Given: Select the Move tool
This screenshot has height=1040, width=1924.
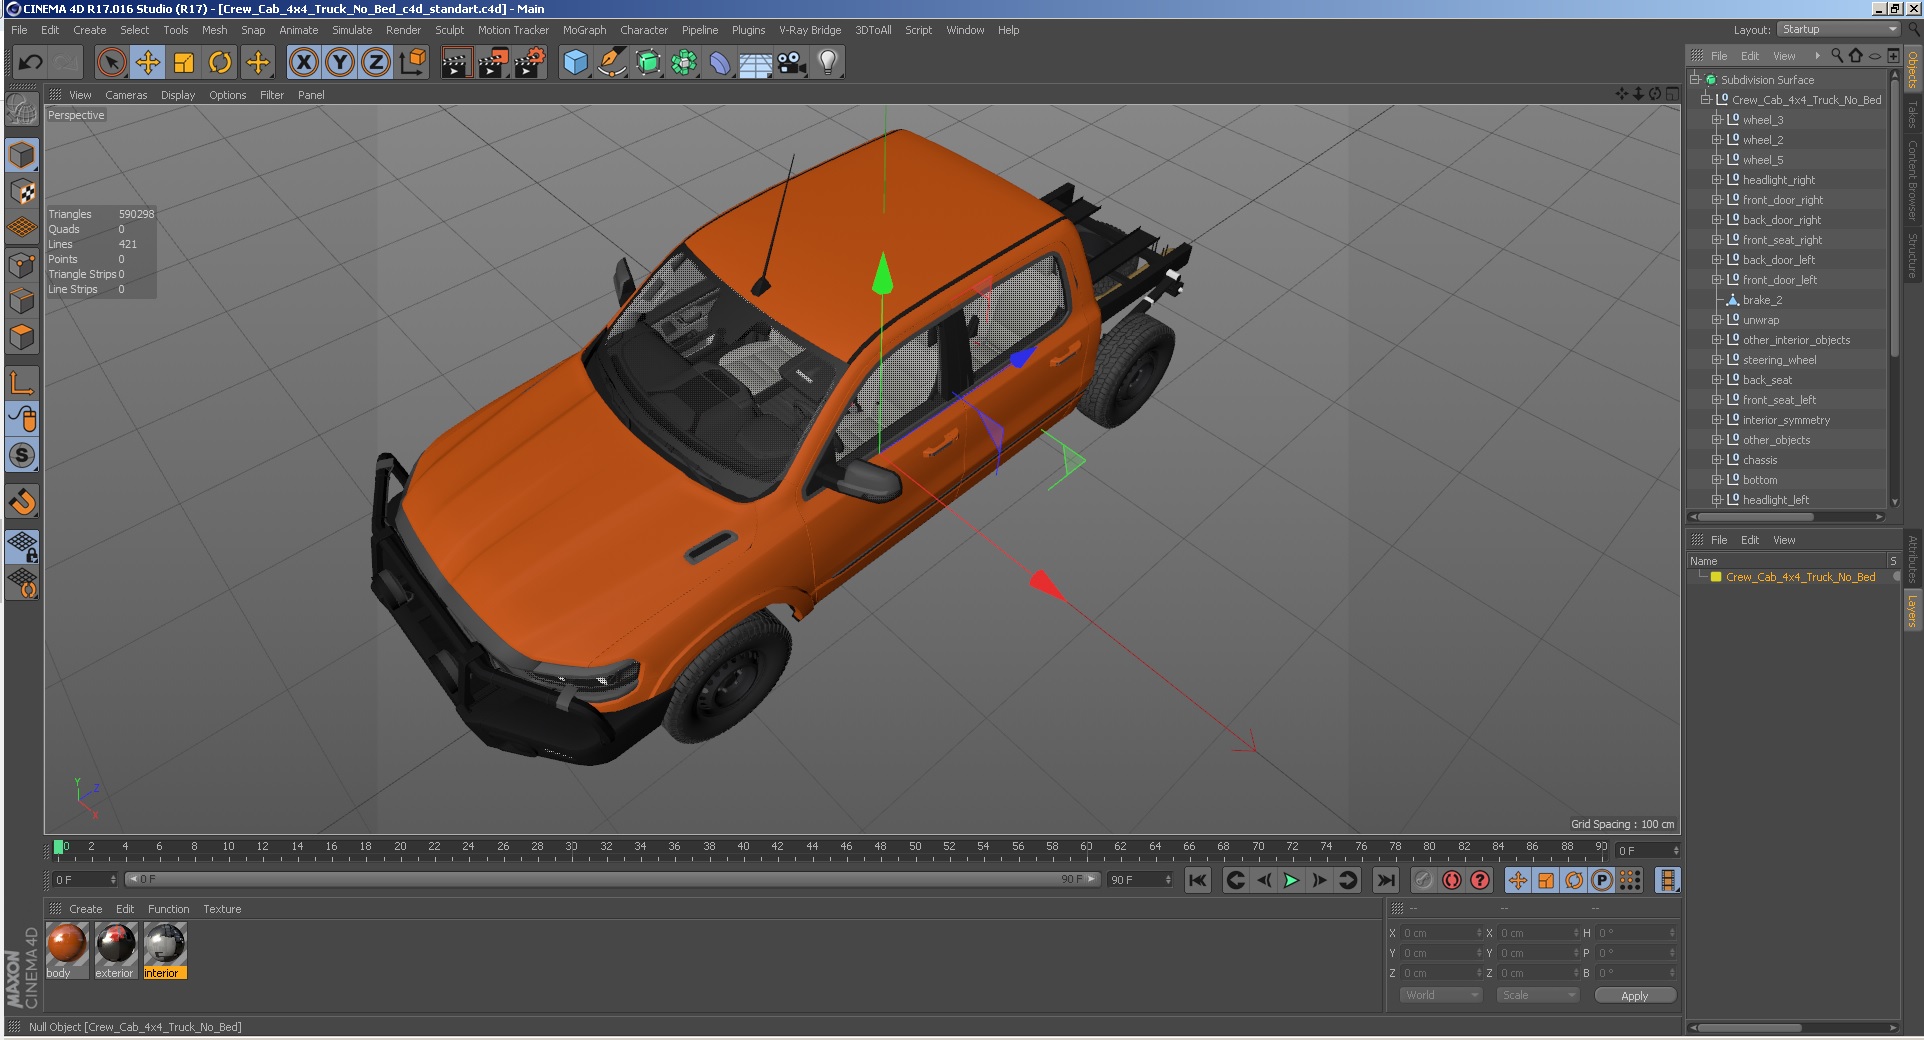Looking at the screenshot, I should click(148, 63).
